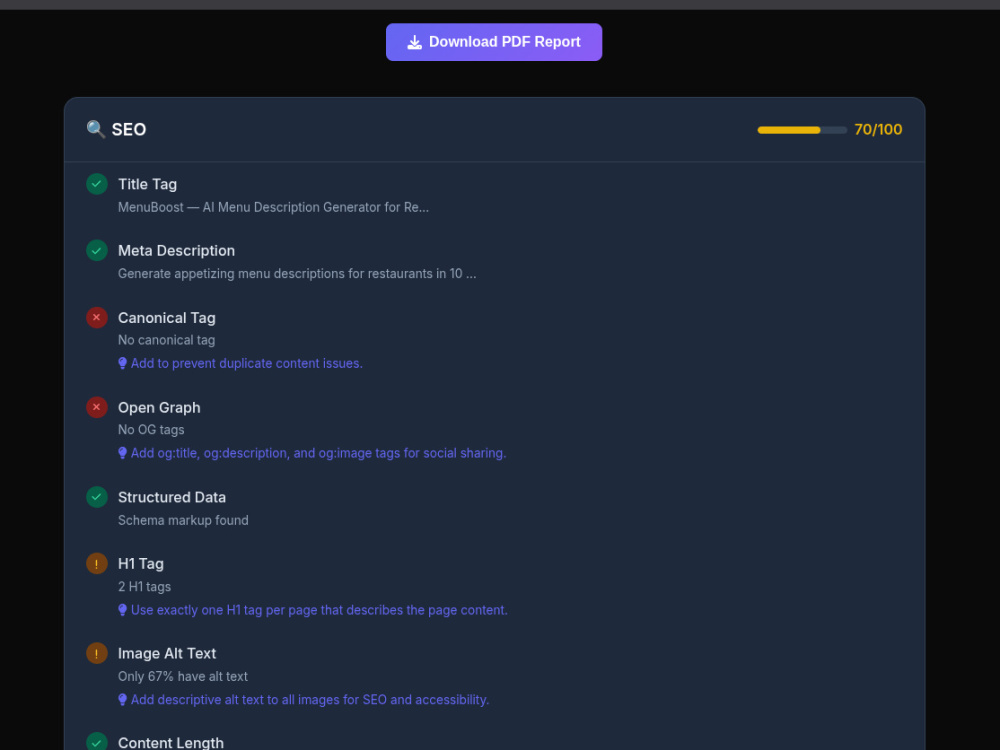Select the SEO section heading
Viewport: 1000px width, 750px height.
point(129,129)
